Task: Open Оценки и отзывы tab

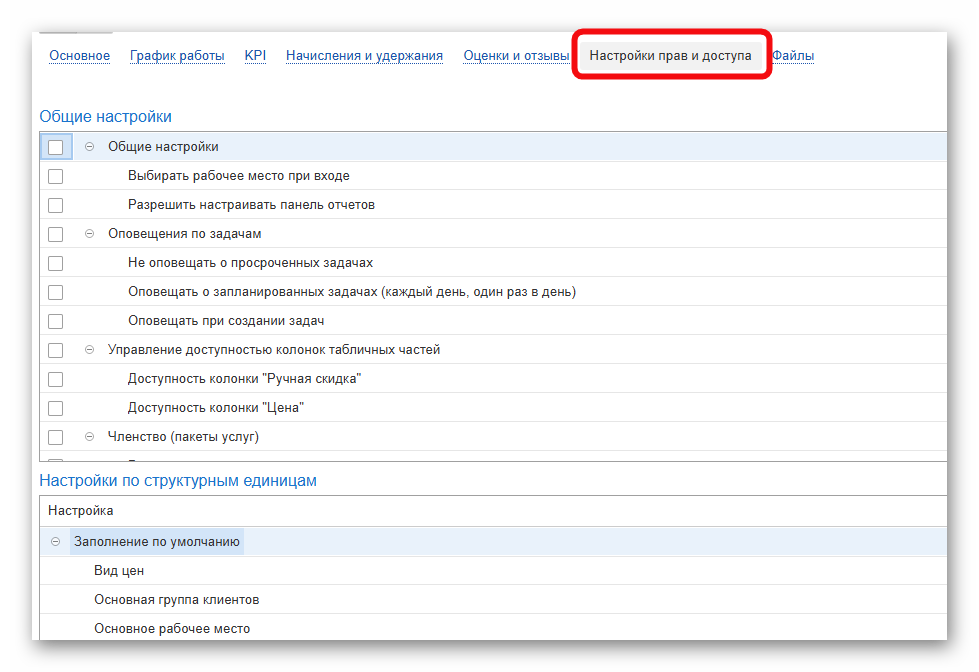Action: point(516,56)
